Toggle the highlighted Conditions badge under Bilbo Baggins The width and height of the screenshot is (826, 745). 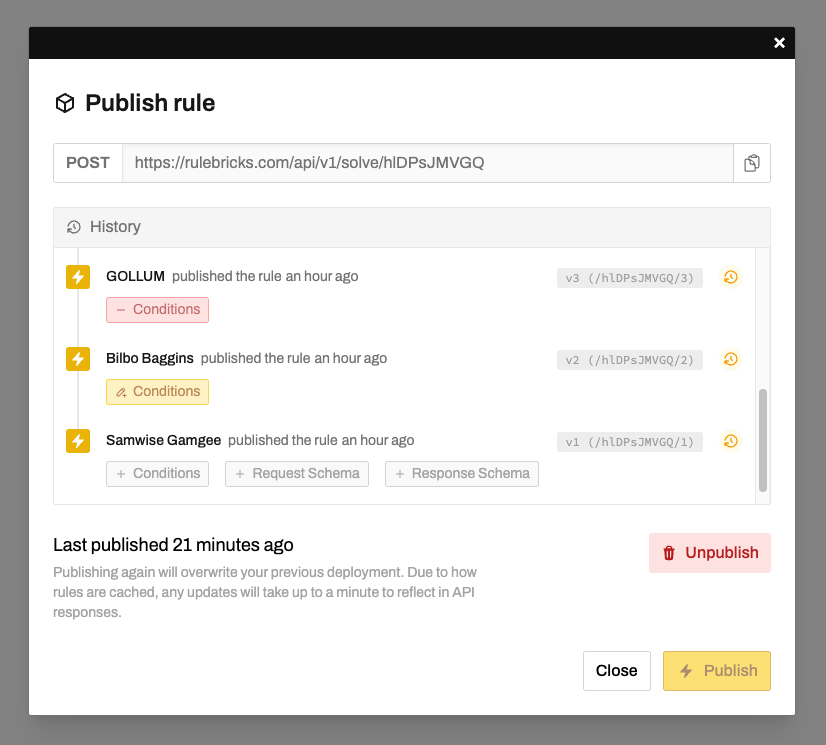coord(157,392)
